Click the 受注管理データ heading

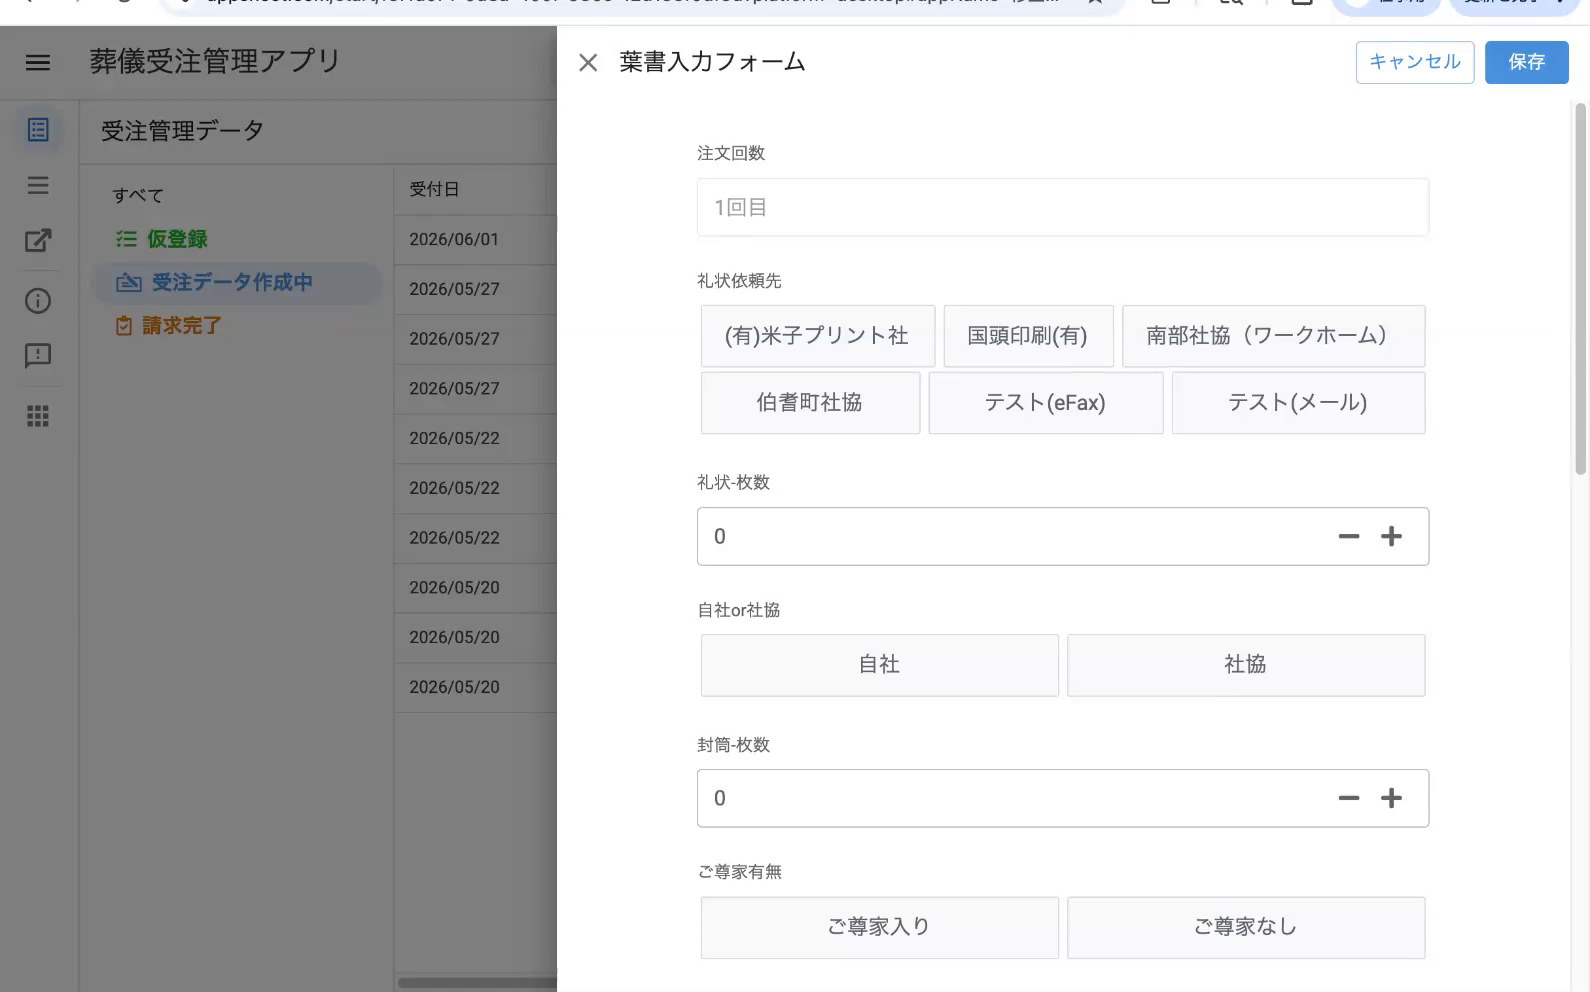pos(182,131)
